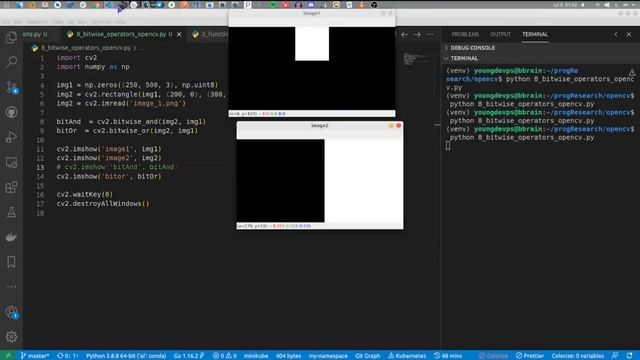Click the synchronize changes status item
The image size is (640, 360).
67,356
